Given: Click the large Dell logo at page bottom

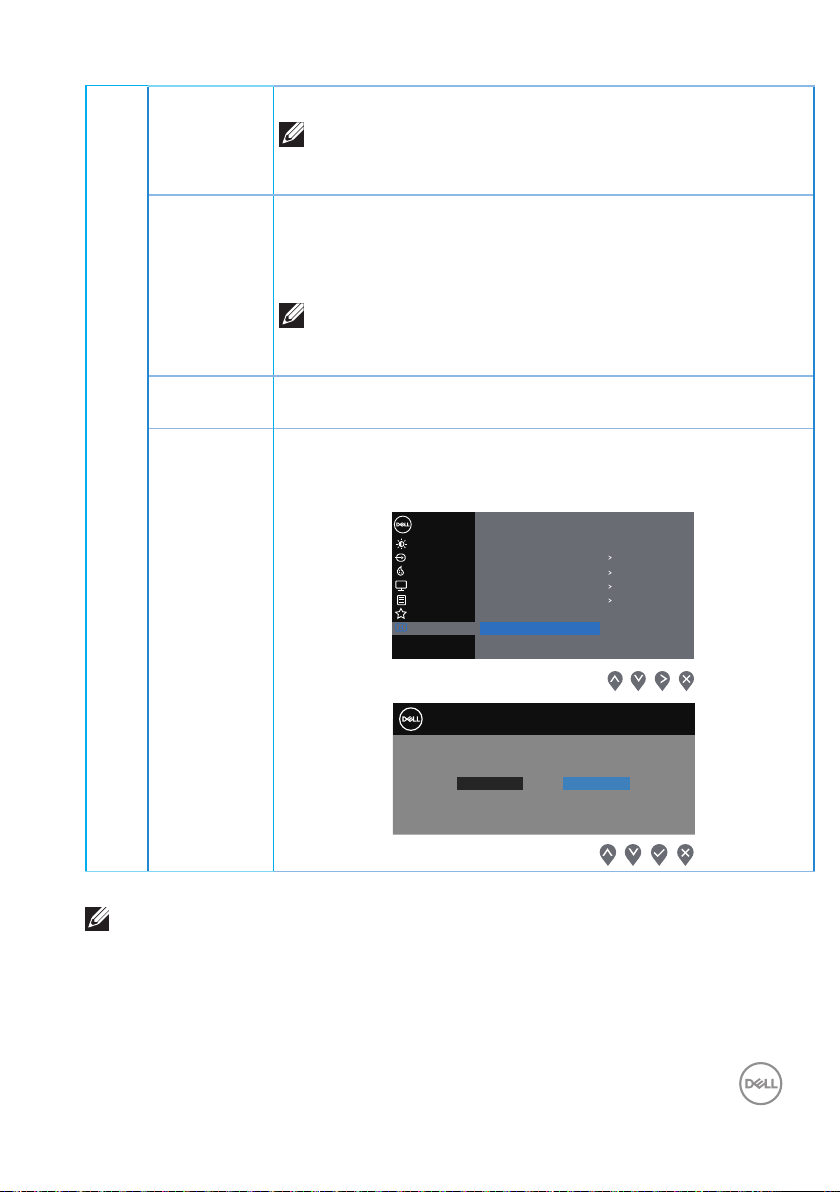Looking at the screenshot, I should (760, 1083).
